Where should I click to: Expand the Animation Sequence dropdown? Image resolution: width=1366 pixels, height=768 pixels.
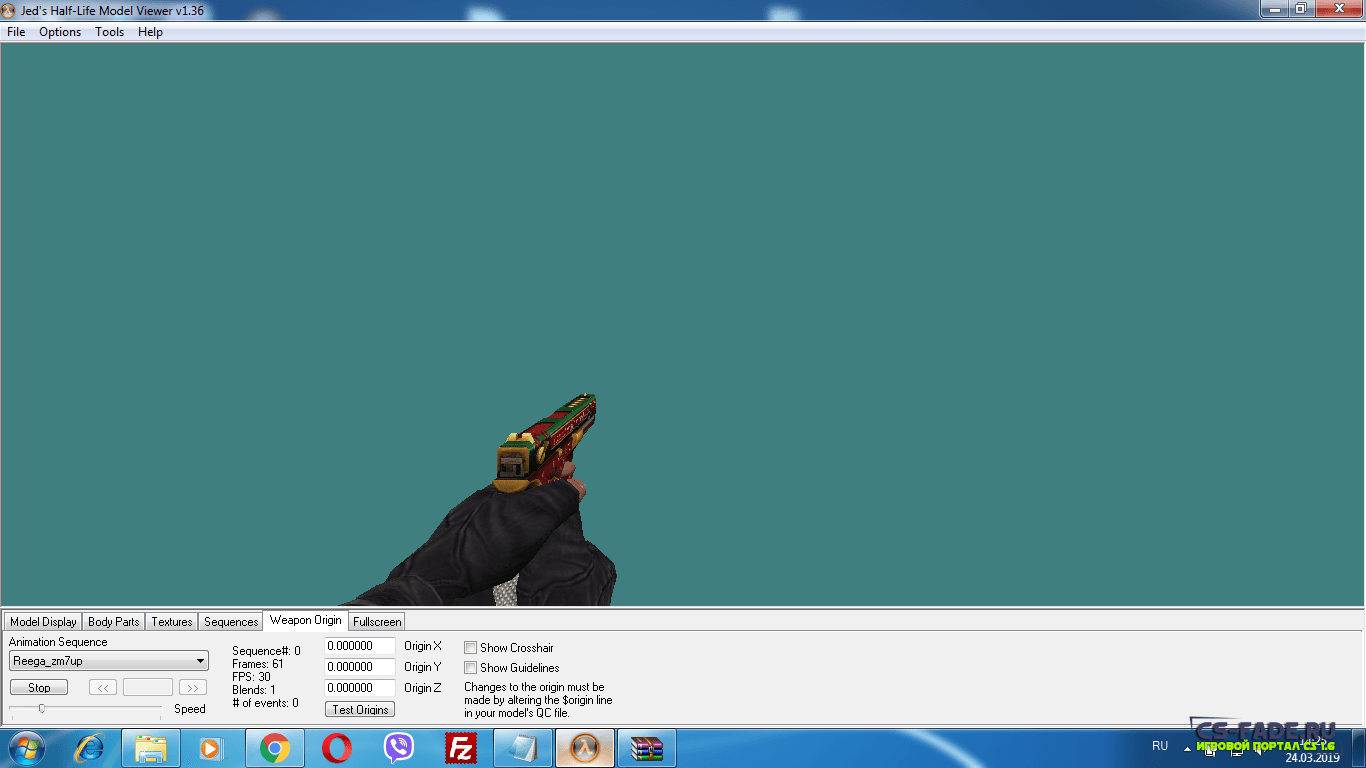pos(201,661)
